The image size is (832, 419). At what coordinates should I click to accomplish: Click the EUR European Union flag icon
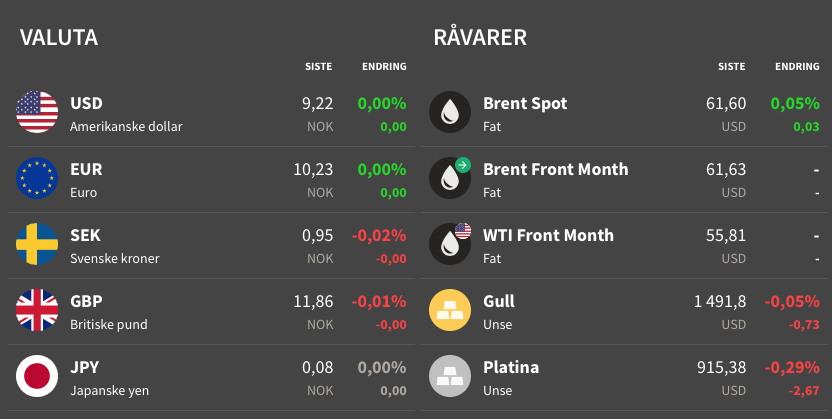pyautogui.click(x=37, y=178)
